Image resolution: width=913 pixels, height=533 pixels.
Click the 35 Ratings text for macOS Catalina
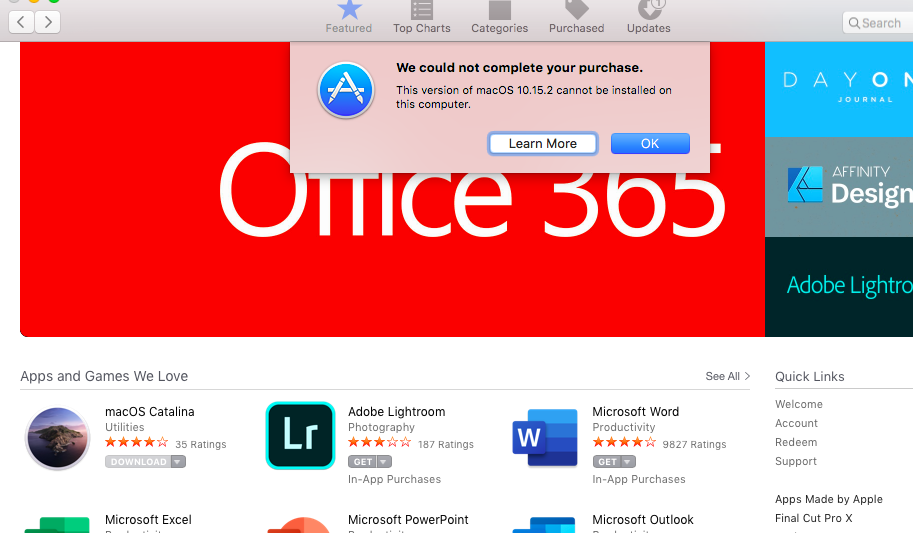click(200, 444)
